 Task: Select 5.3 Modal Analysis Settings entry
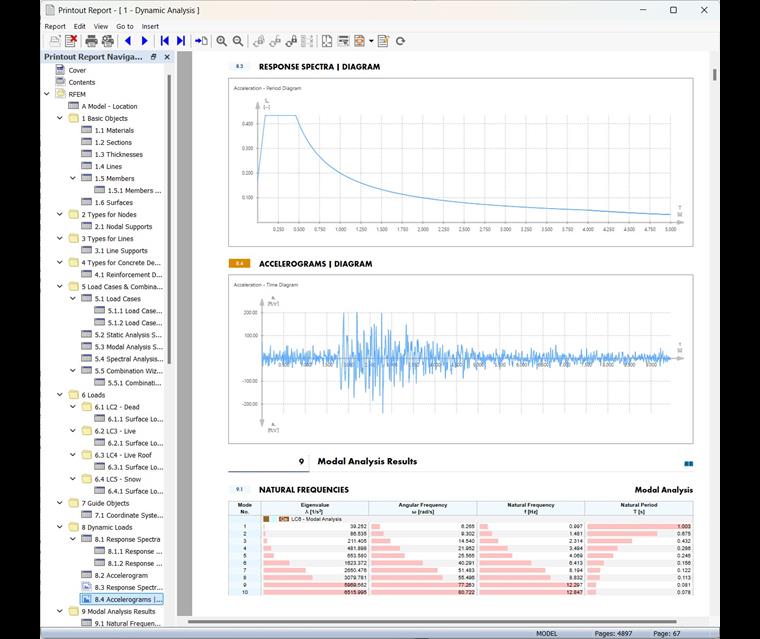click(x=128, y=347)
